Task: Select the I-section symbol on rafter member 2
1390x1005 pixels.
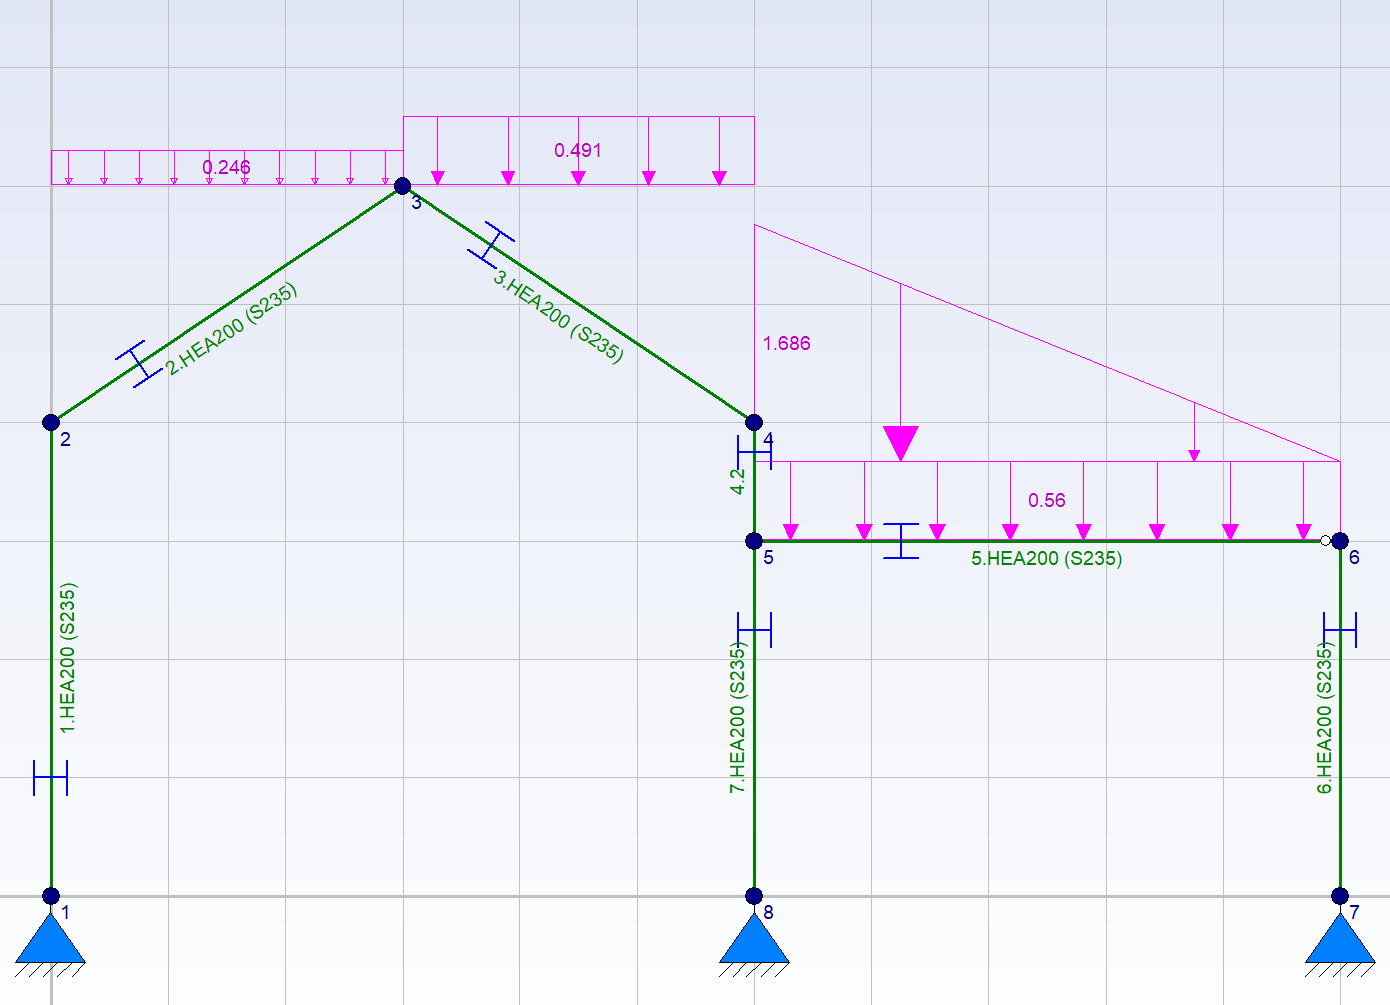Action: pos(139,363)
